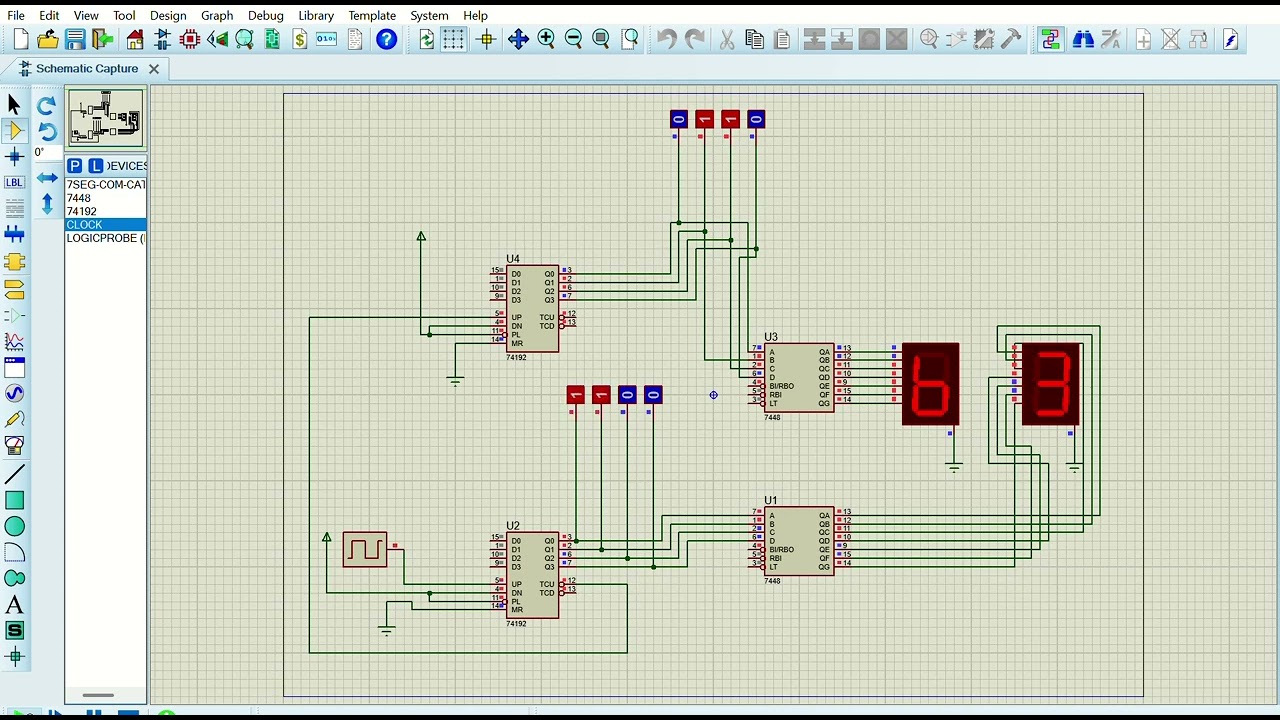Screen dimensions: 1280x720
Task: Cut the selection with scissors icon
Action: point(727,39)
